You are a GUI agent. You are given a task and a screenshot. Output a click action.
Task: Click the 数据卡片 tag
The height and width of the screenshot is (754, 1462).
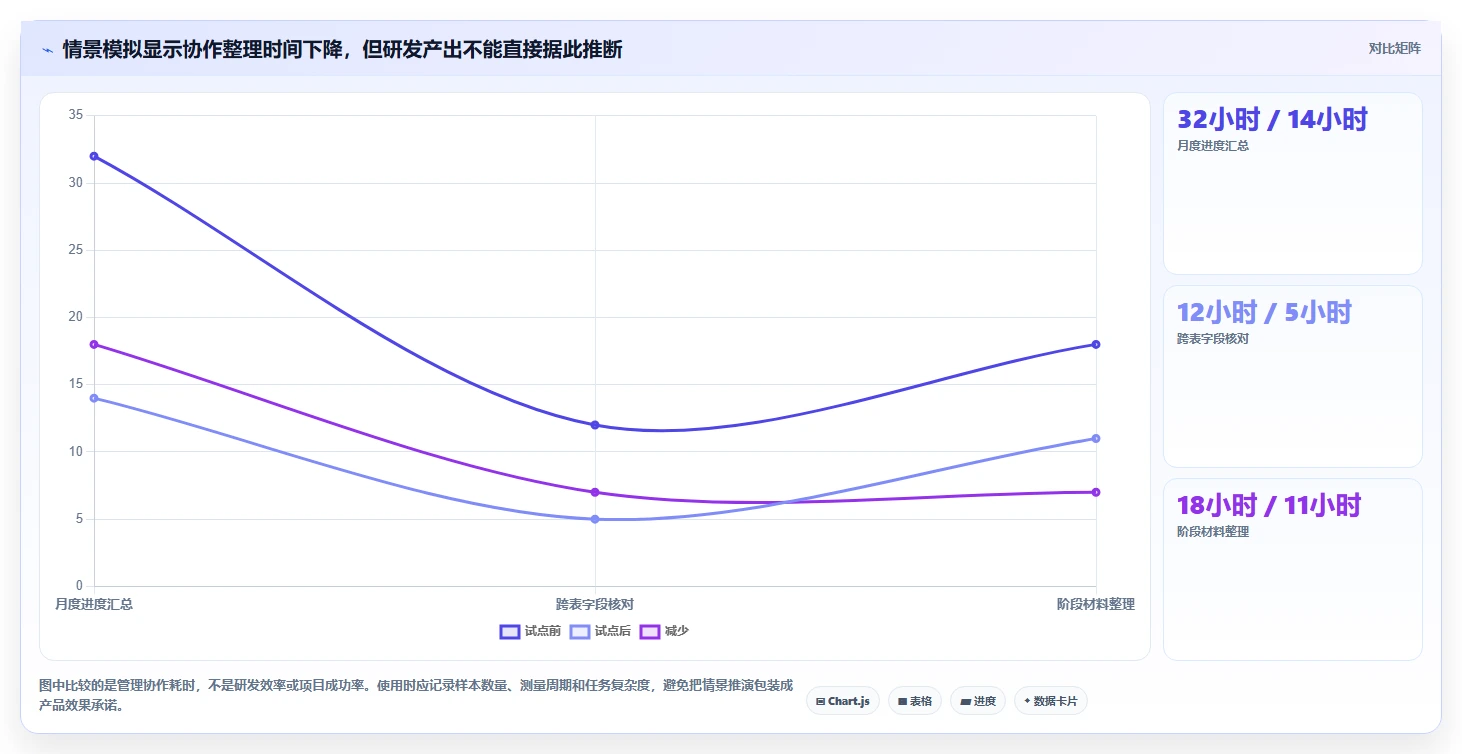pyautogui.click(x=1050, y=701)
